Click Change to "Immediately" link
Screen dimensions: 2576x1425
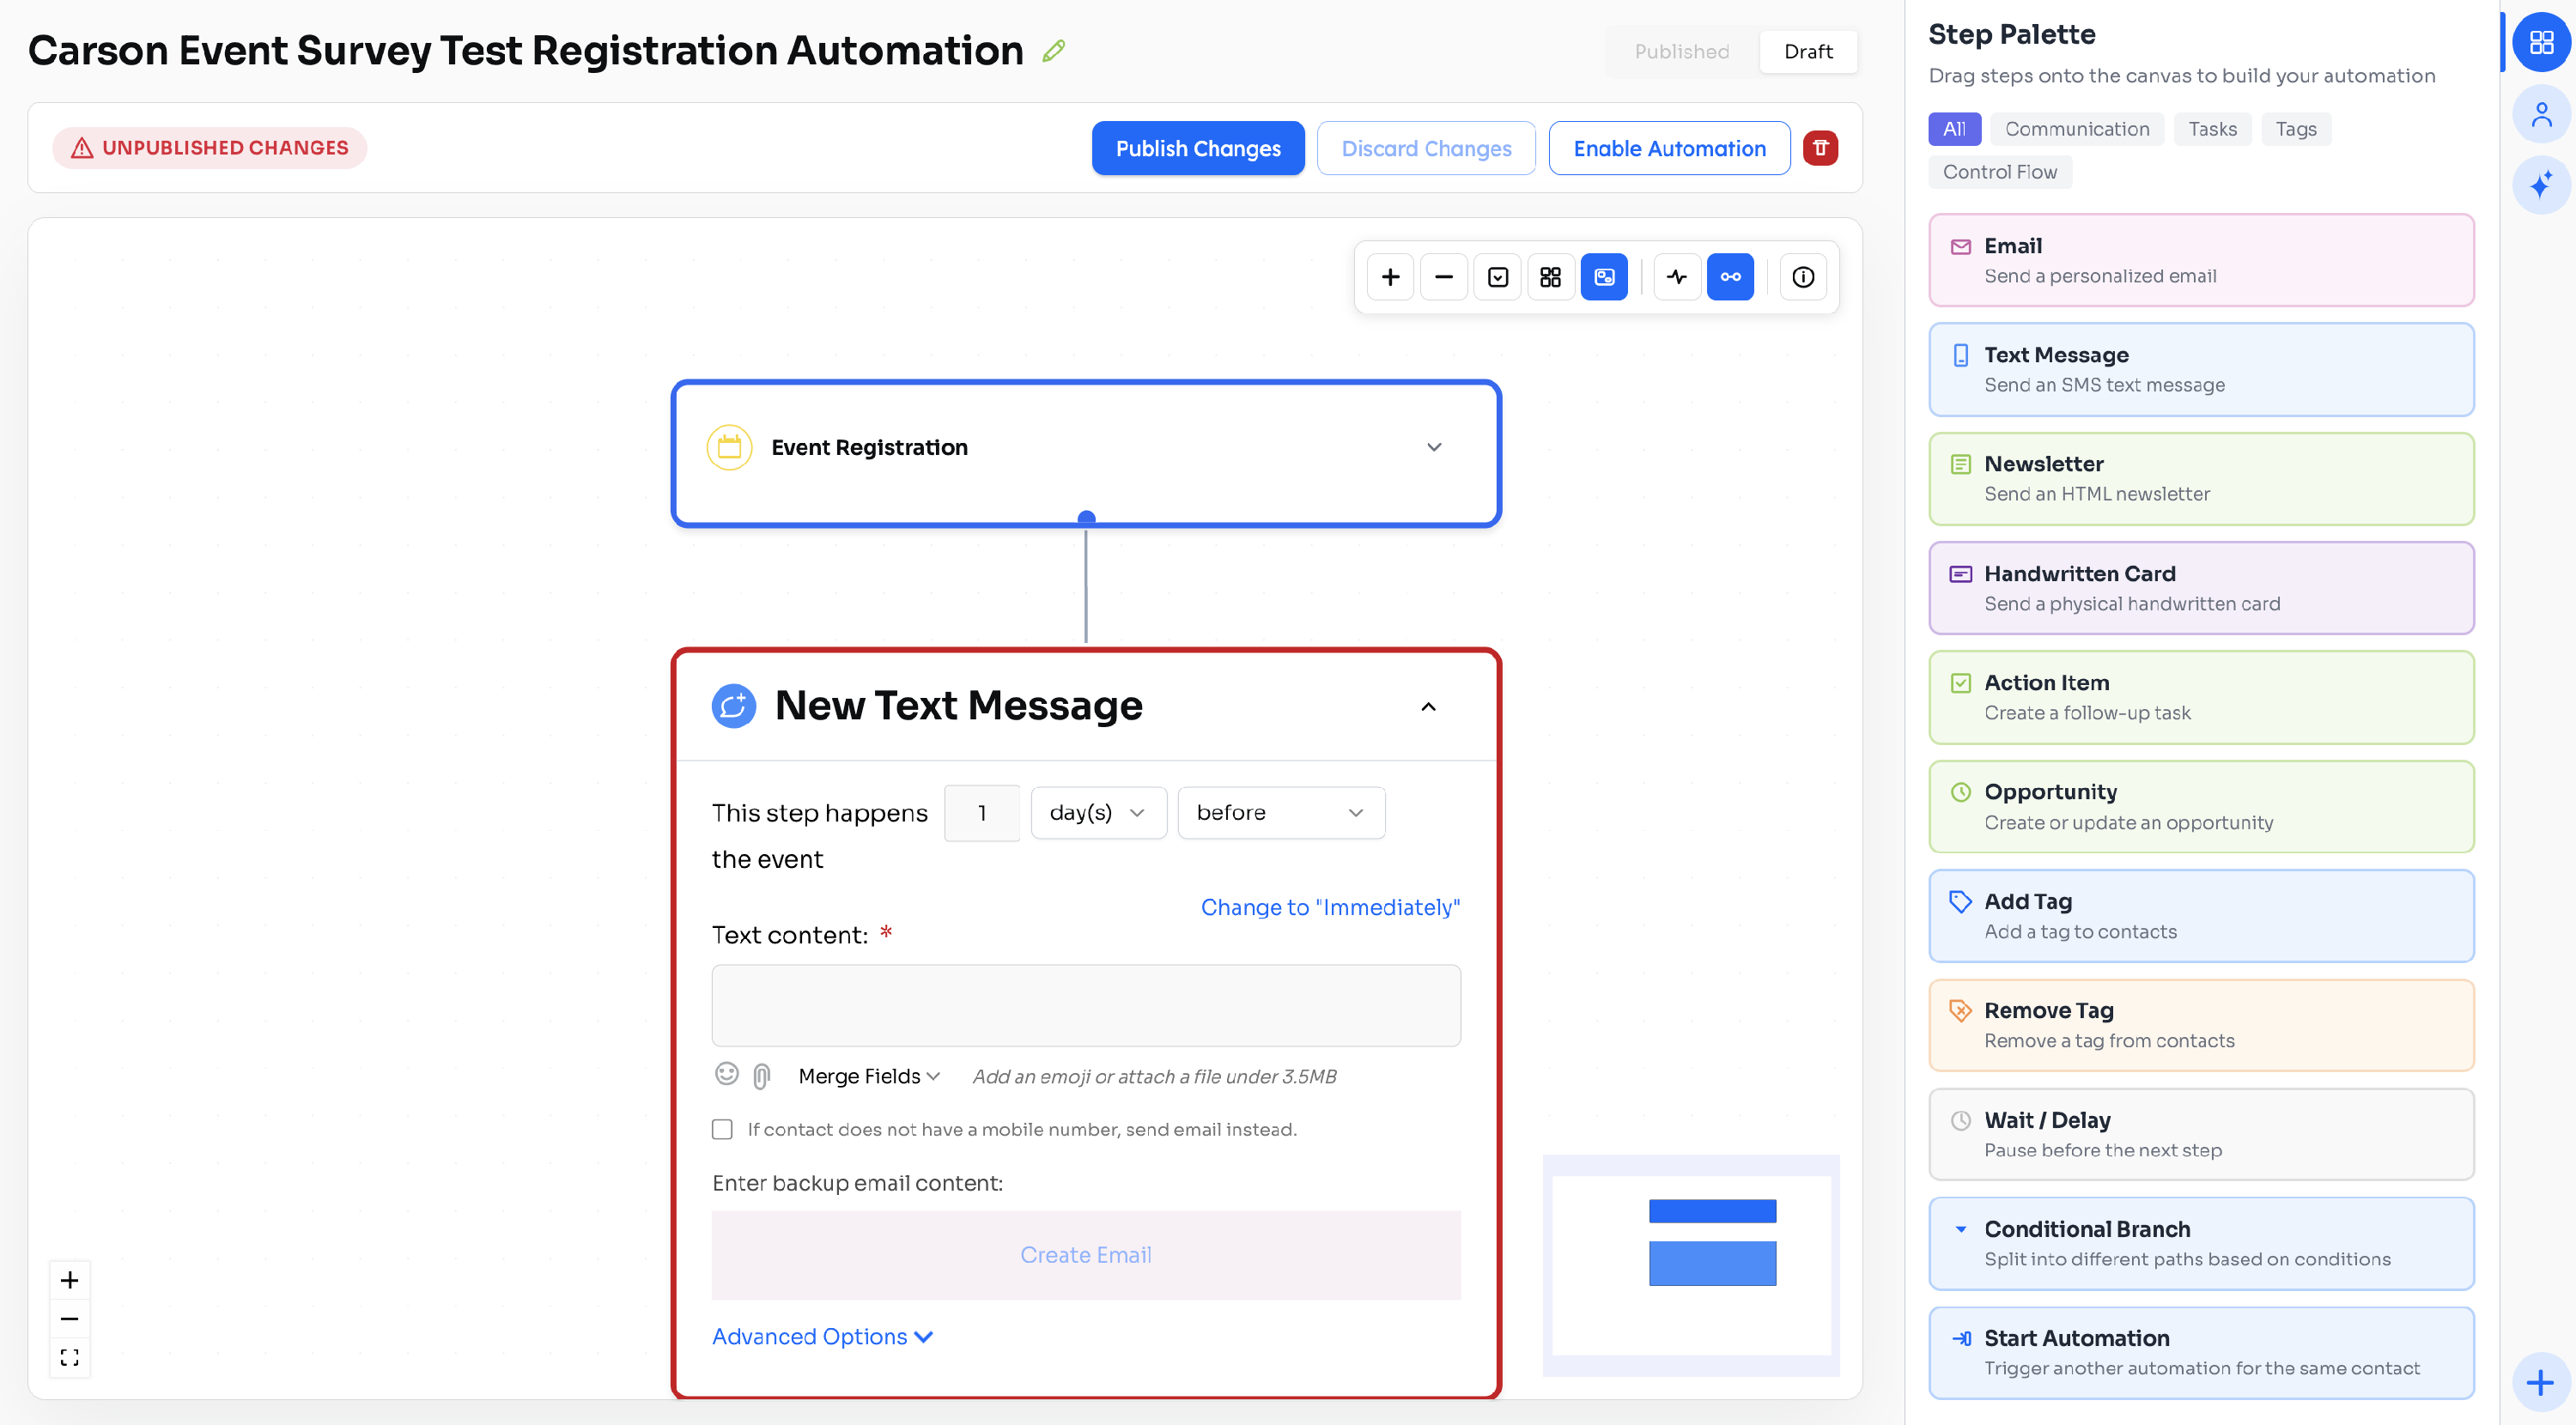click(1329, 907)
